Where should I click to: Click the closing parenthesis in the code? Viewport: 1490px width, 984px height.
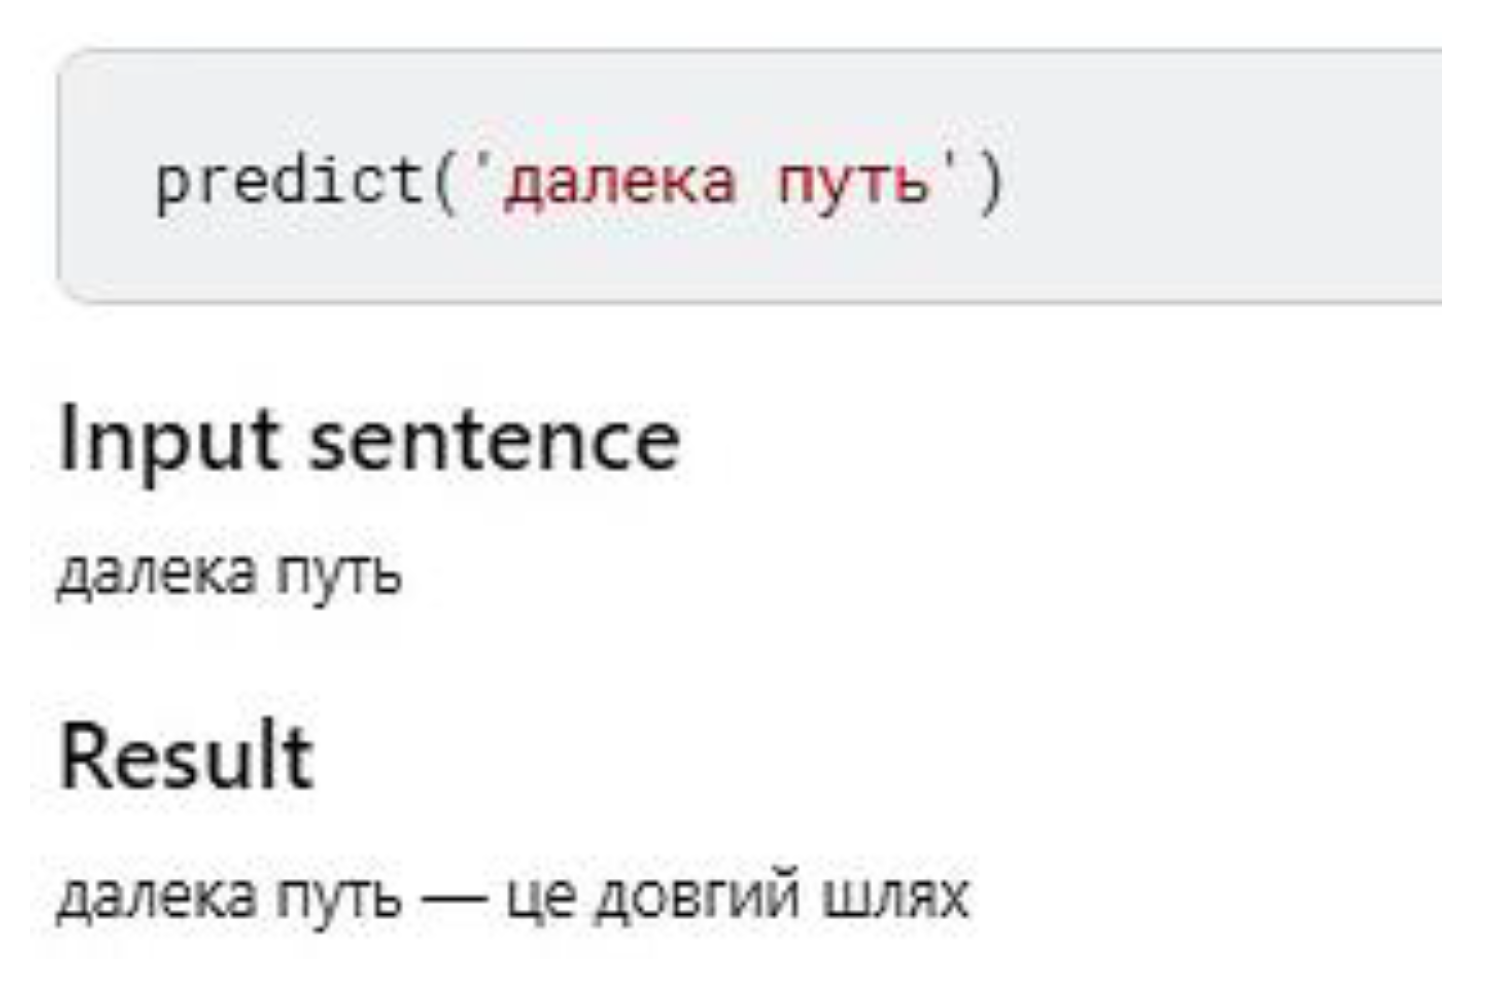tap(990, 183)
